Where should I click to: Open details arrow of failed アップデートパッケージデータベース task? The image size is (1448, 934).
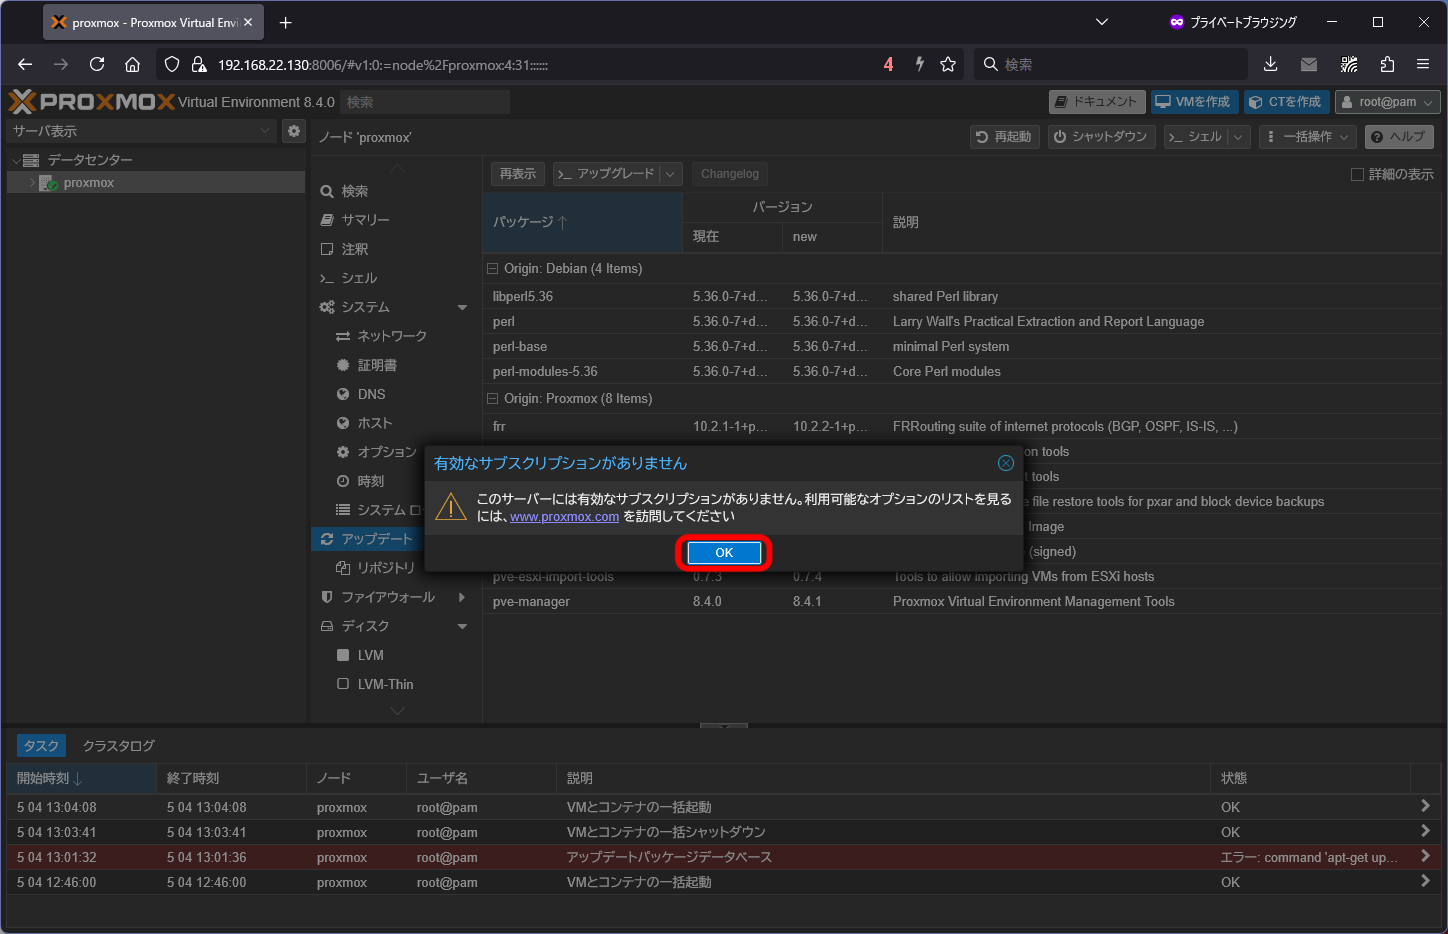coord(1424,856)
